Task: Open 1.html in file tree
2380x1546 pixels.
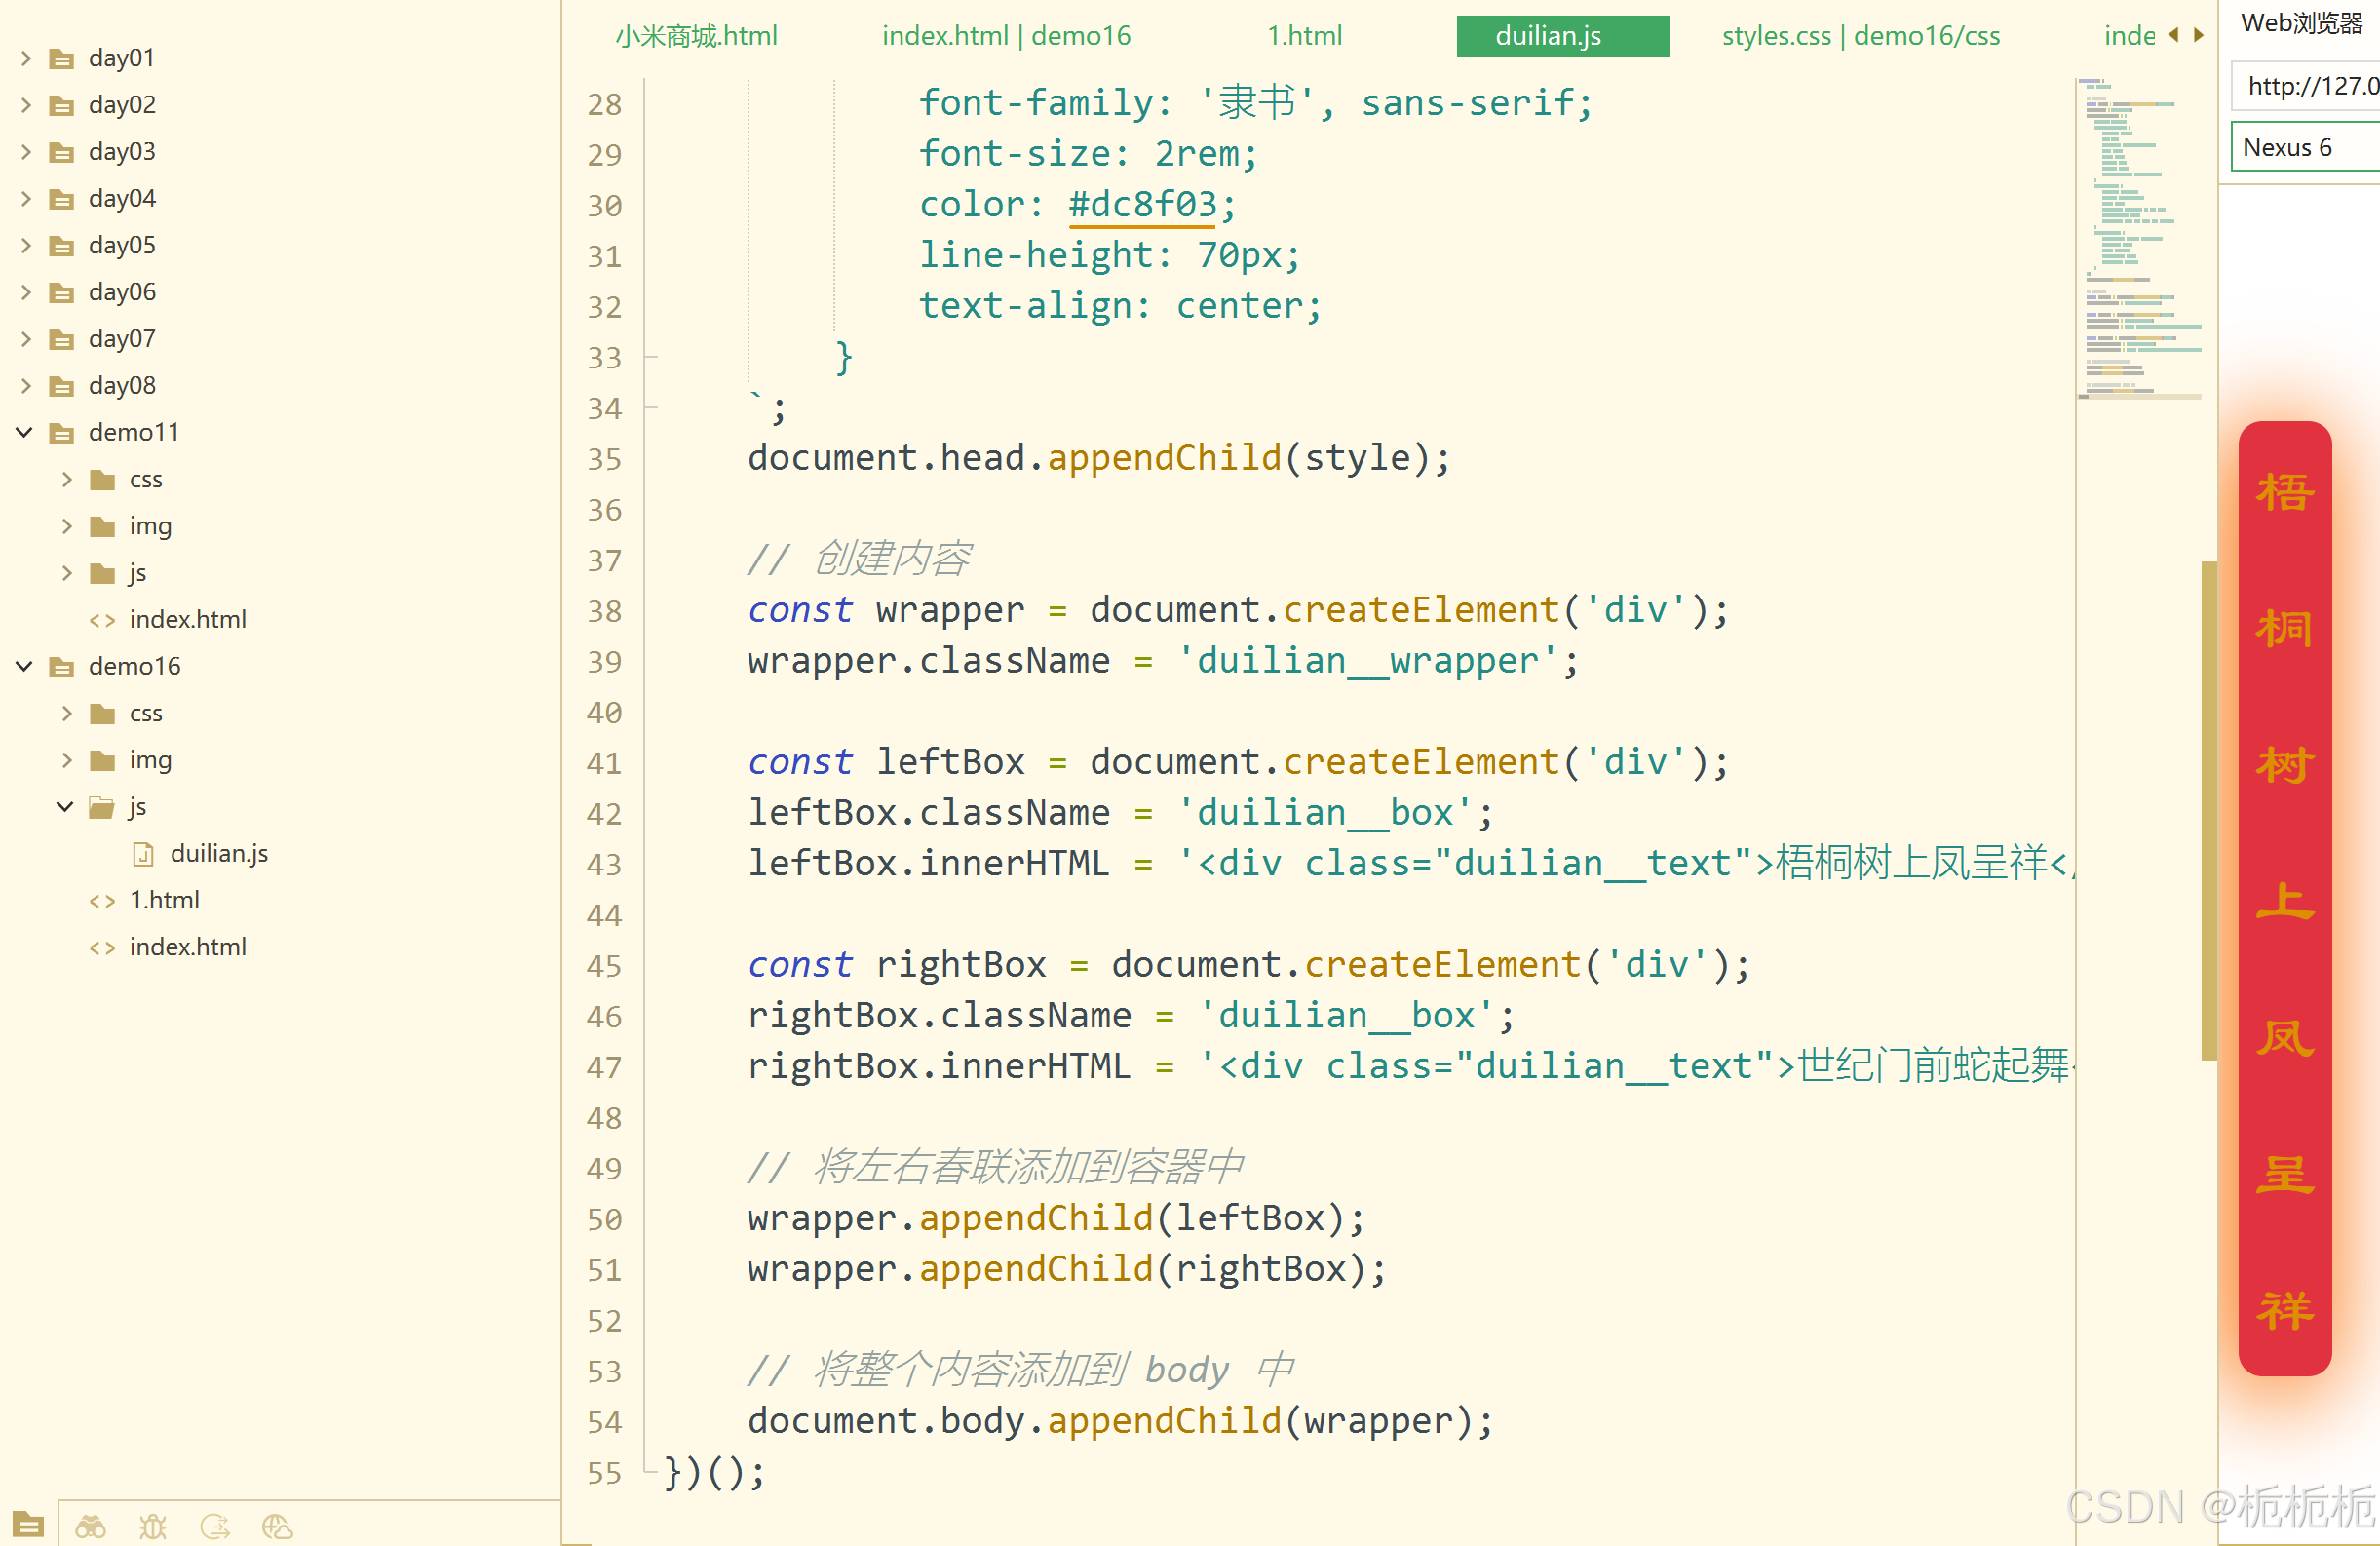Action: (164, 900)
